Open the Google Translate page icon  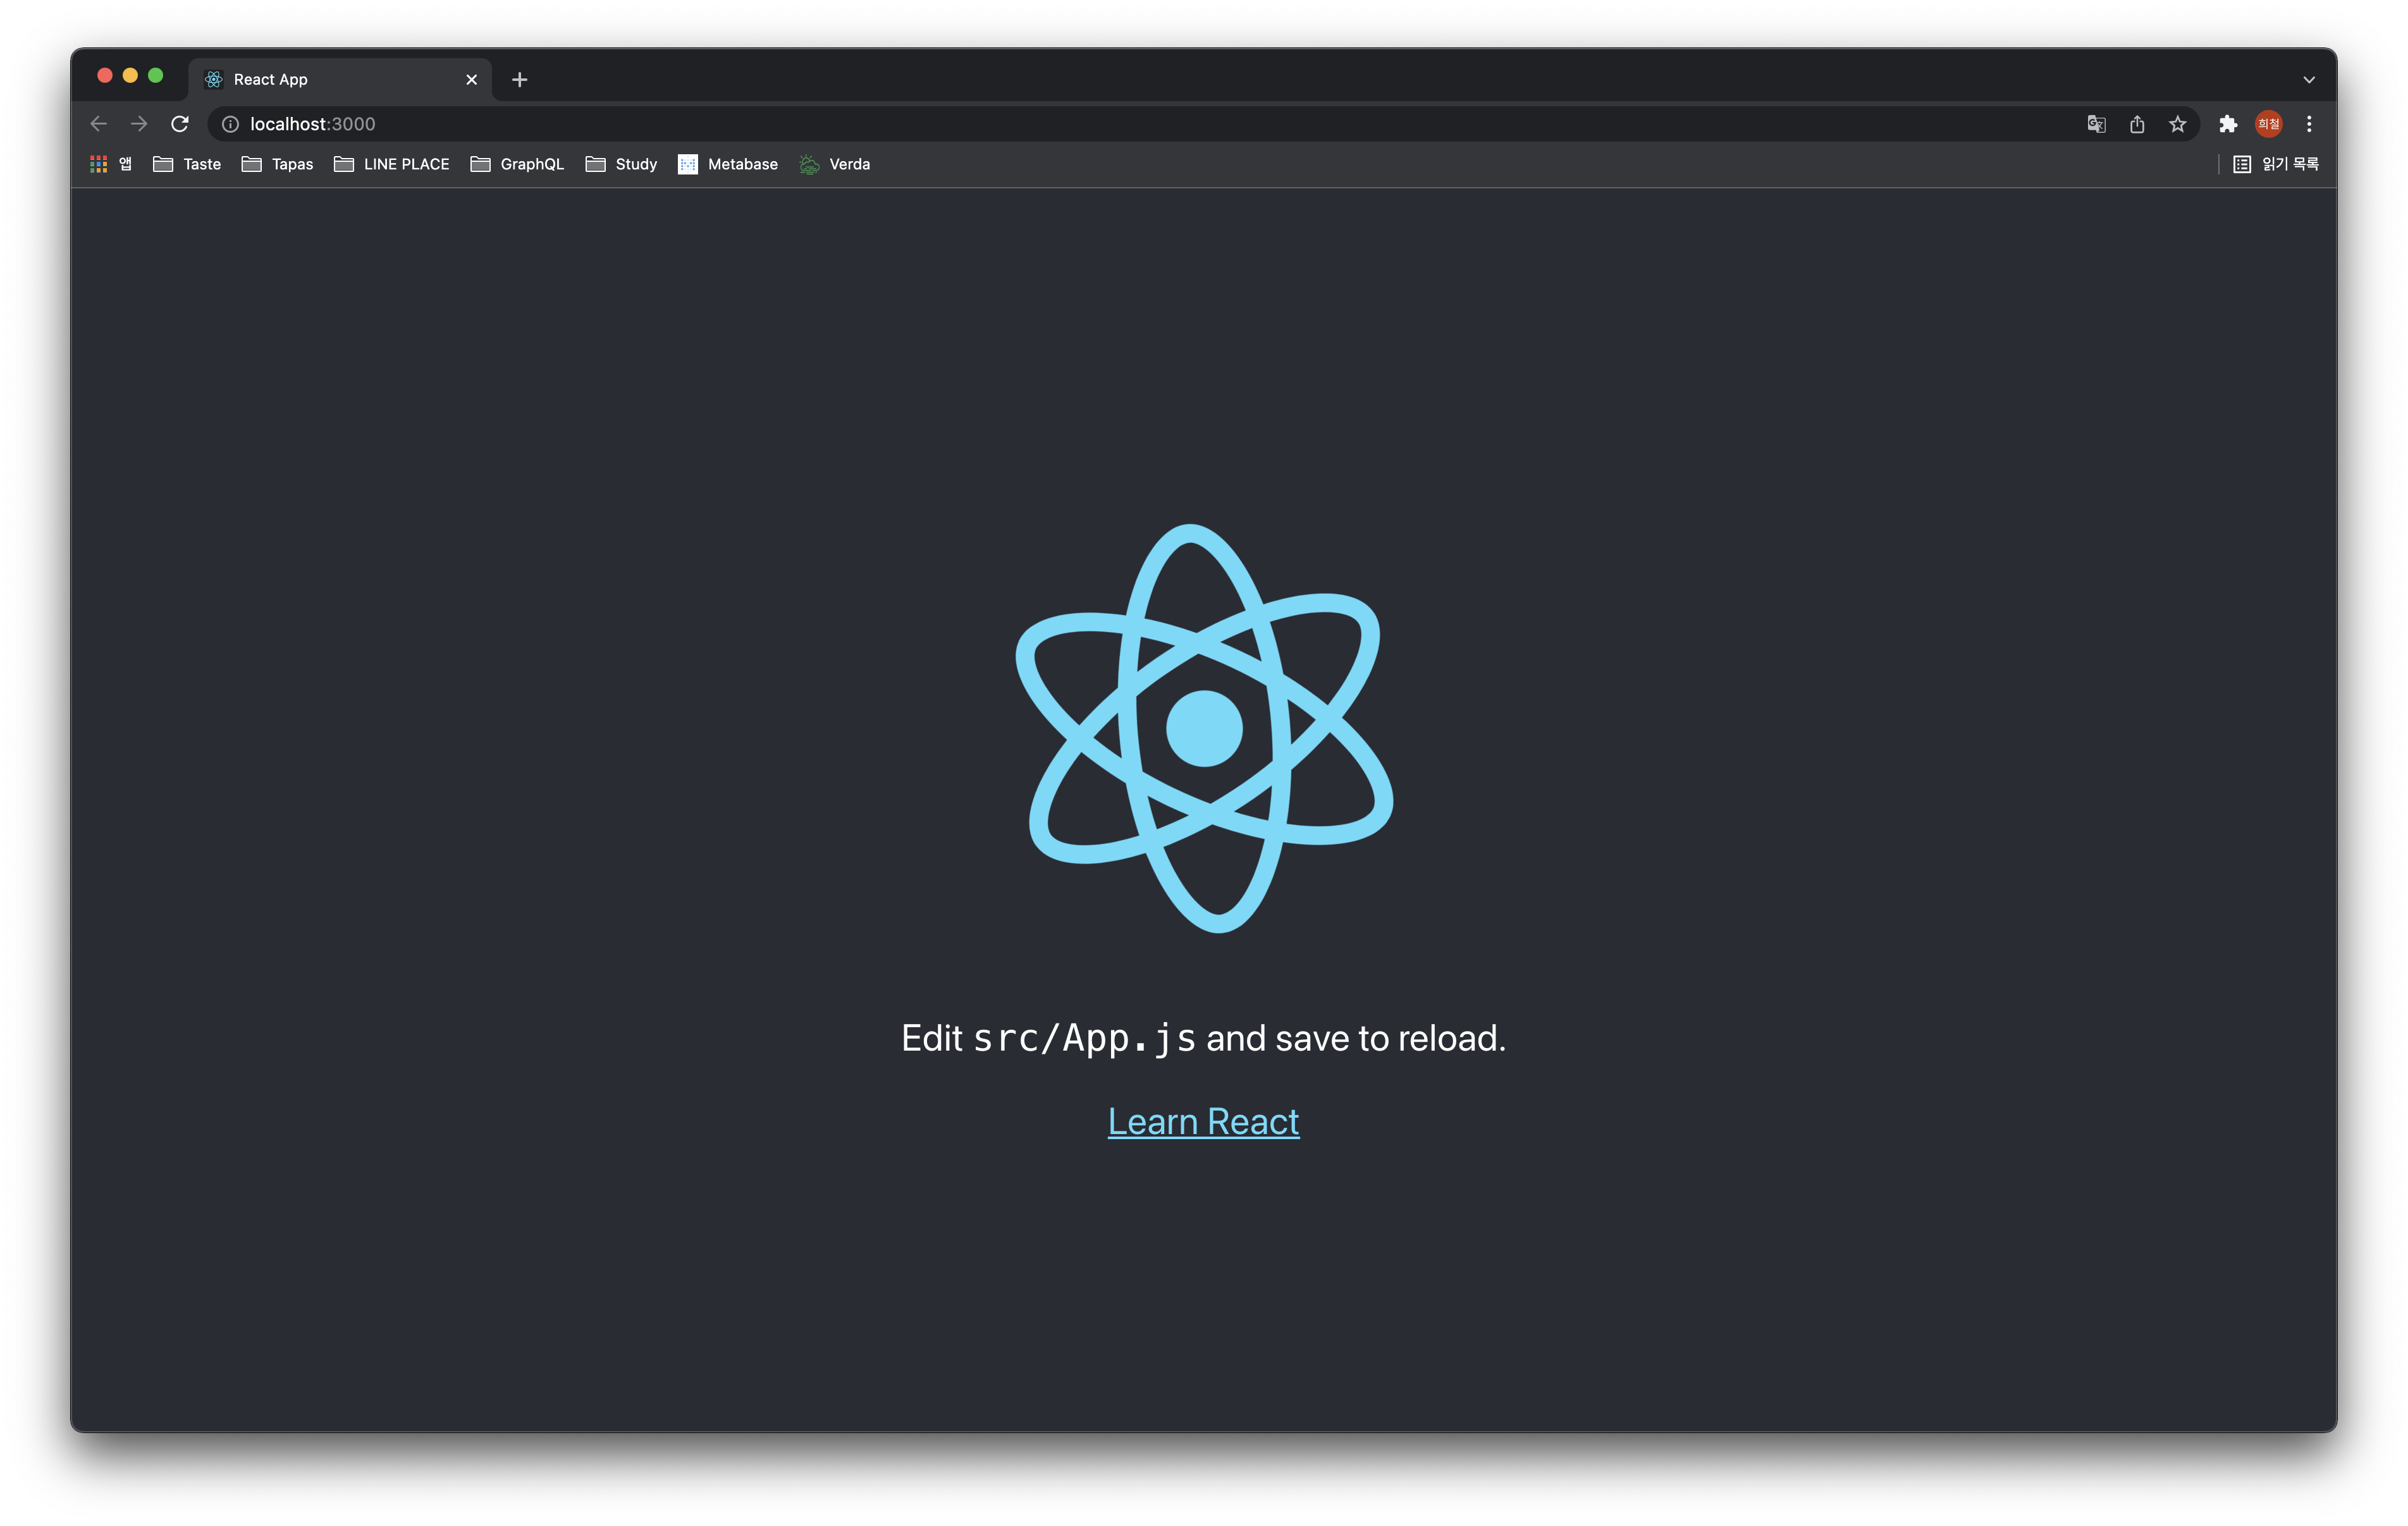2096,124
